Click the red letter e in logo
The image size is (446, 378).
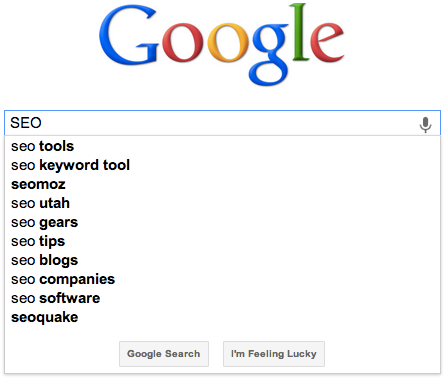pos(327,43)
